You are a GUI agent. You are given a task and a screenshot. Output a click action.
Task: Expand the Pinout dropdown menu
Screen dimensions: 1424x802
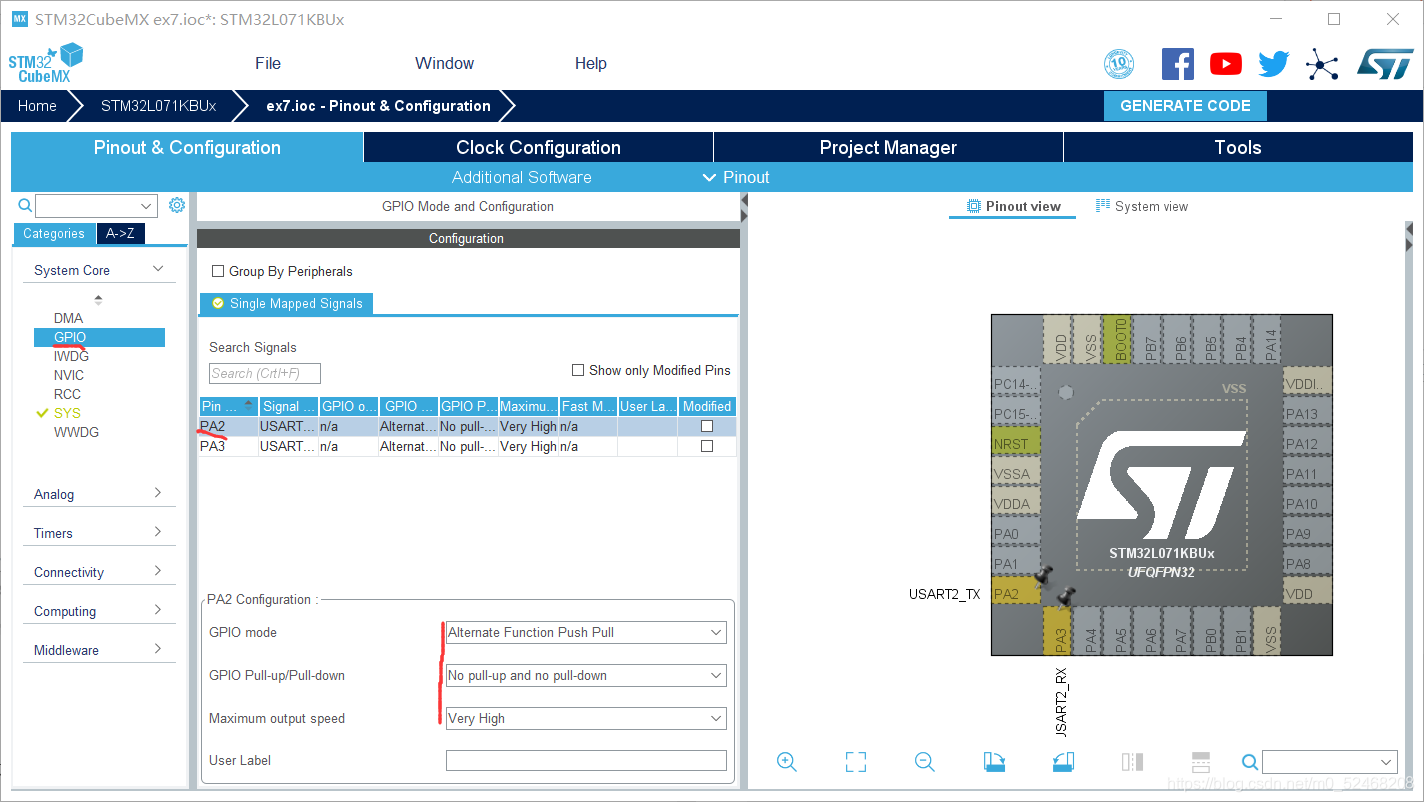[x=736, y=177]
